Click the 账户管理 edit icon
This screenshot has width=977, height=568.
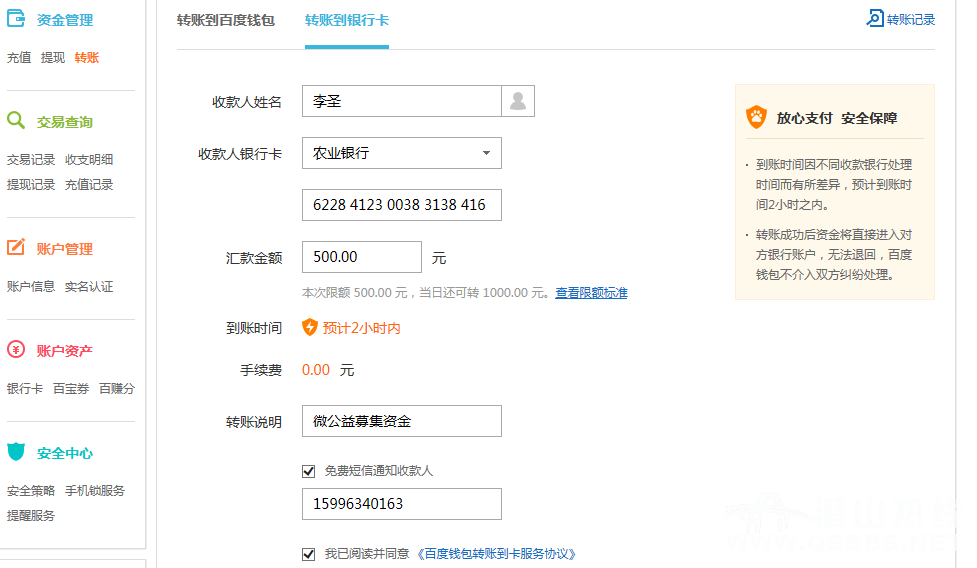point(16,247)
